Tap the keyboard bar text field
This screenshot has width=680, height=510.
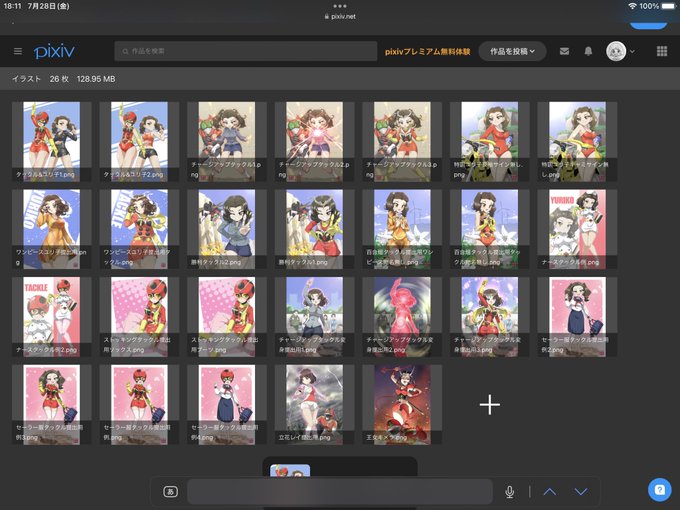click(x=340, y=491)
